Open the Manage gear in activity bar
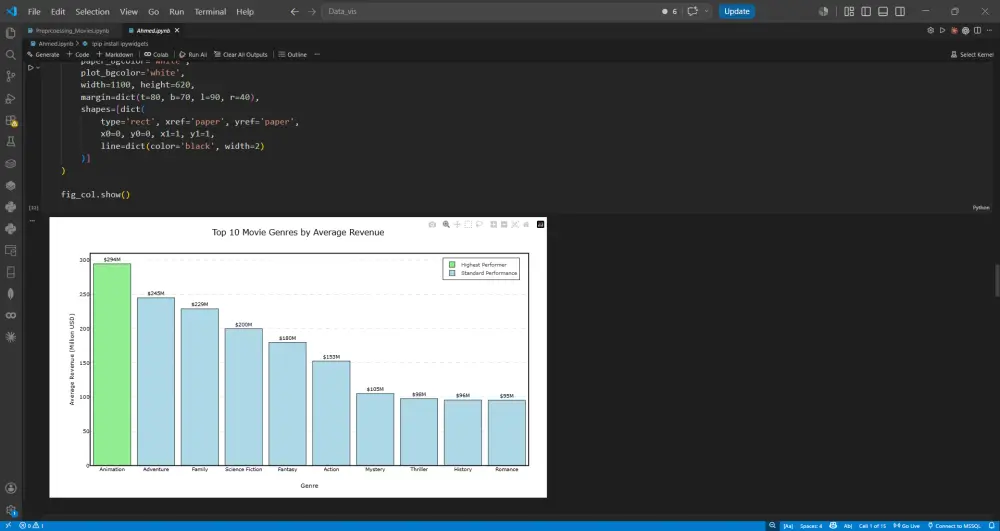Image resolution: width=1000 pixels, height=531 pixels. pyautogui.click(x=10, y=510)
